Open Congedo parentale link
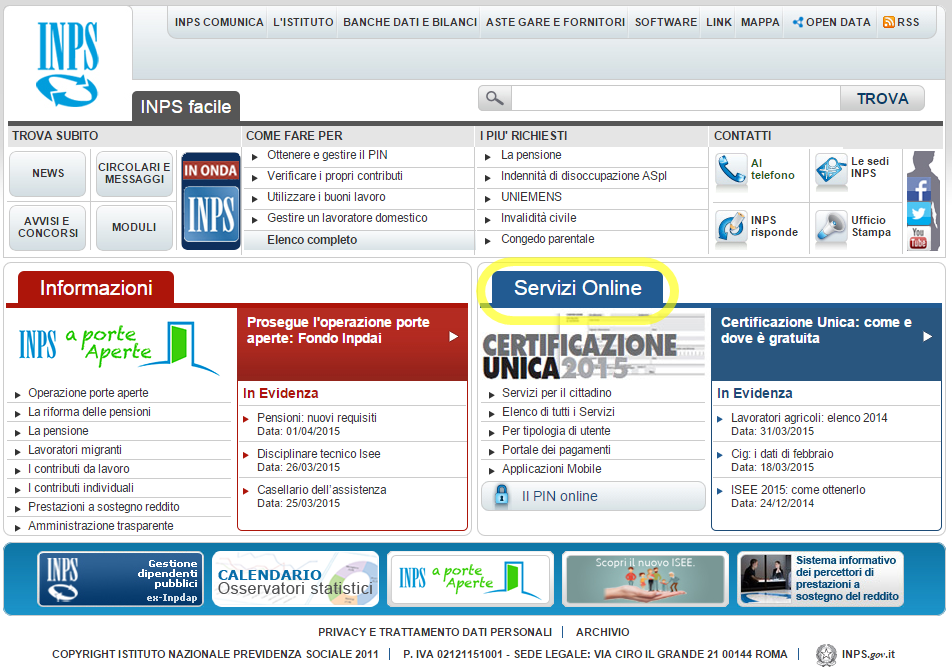952x669 pixels. coord(548,239)
